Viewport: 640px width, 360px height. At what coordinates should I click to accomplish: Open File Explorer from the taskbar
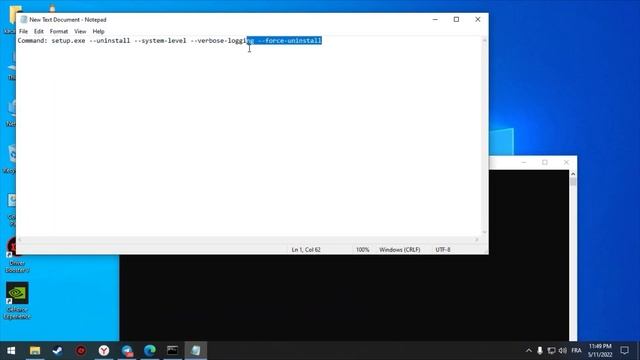tap(35, 351)
